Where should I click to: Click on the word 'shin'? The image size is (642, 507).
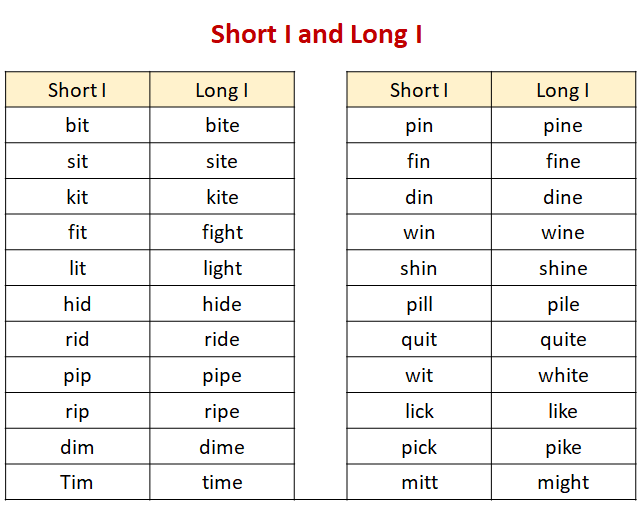pos(419,268)
